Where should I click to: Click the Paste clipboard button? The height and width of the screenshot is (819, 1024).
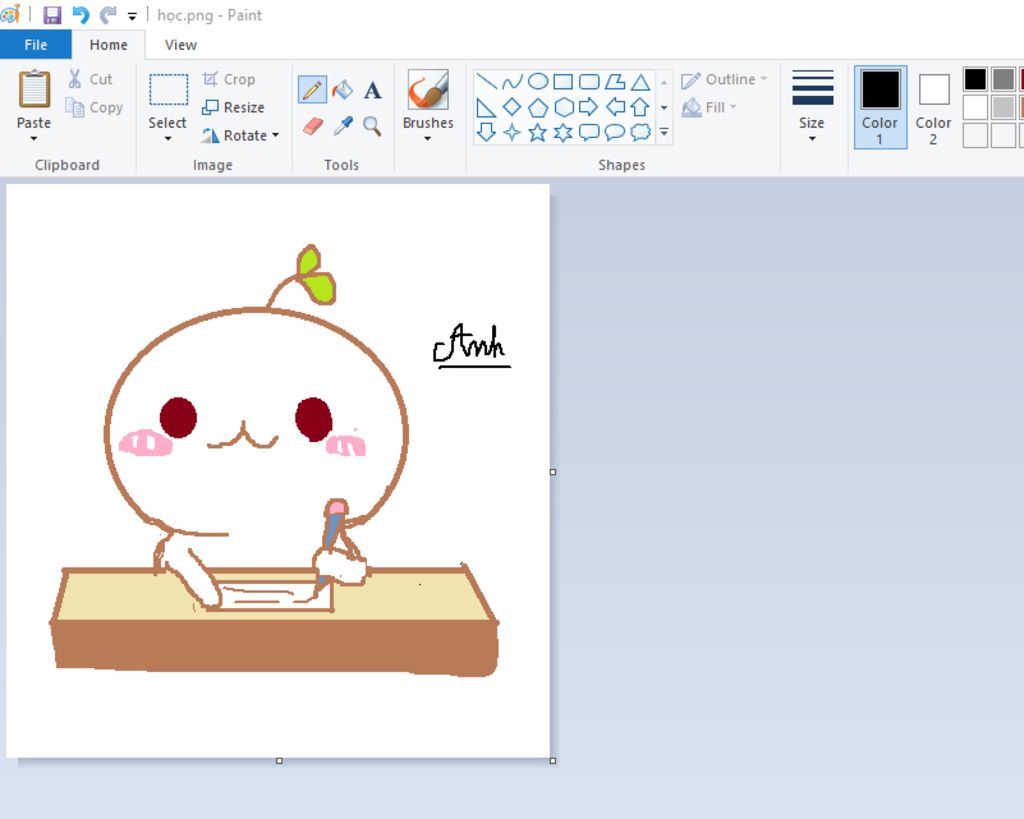pyautogui.click(x=34, y=89)
